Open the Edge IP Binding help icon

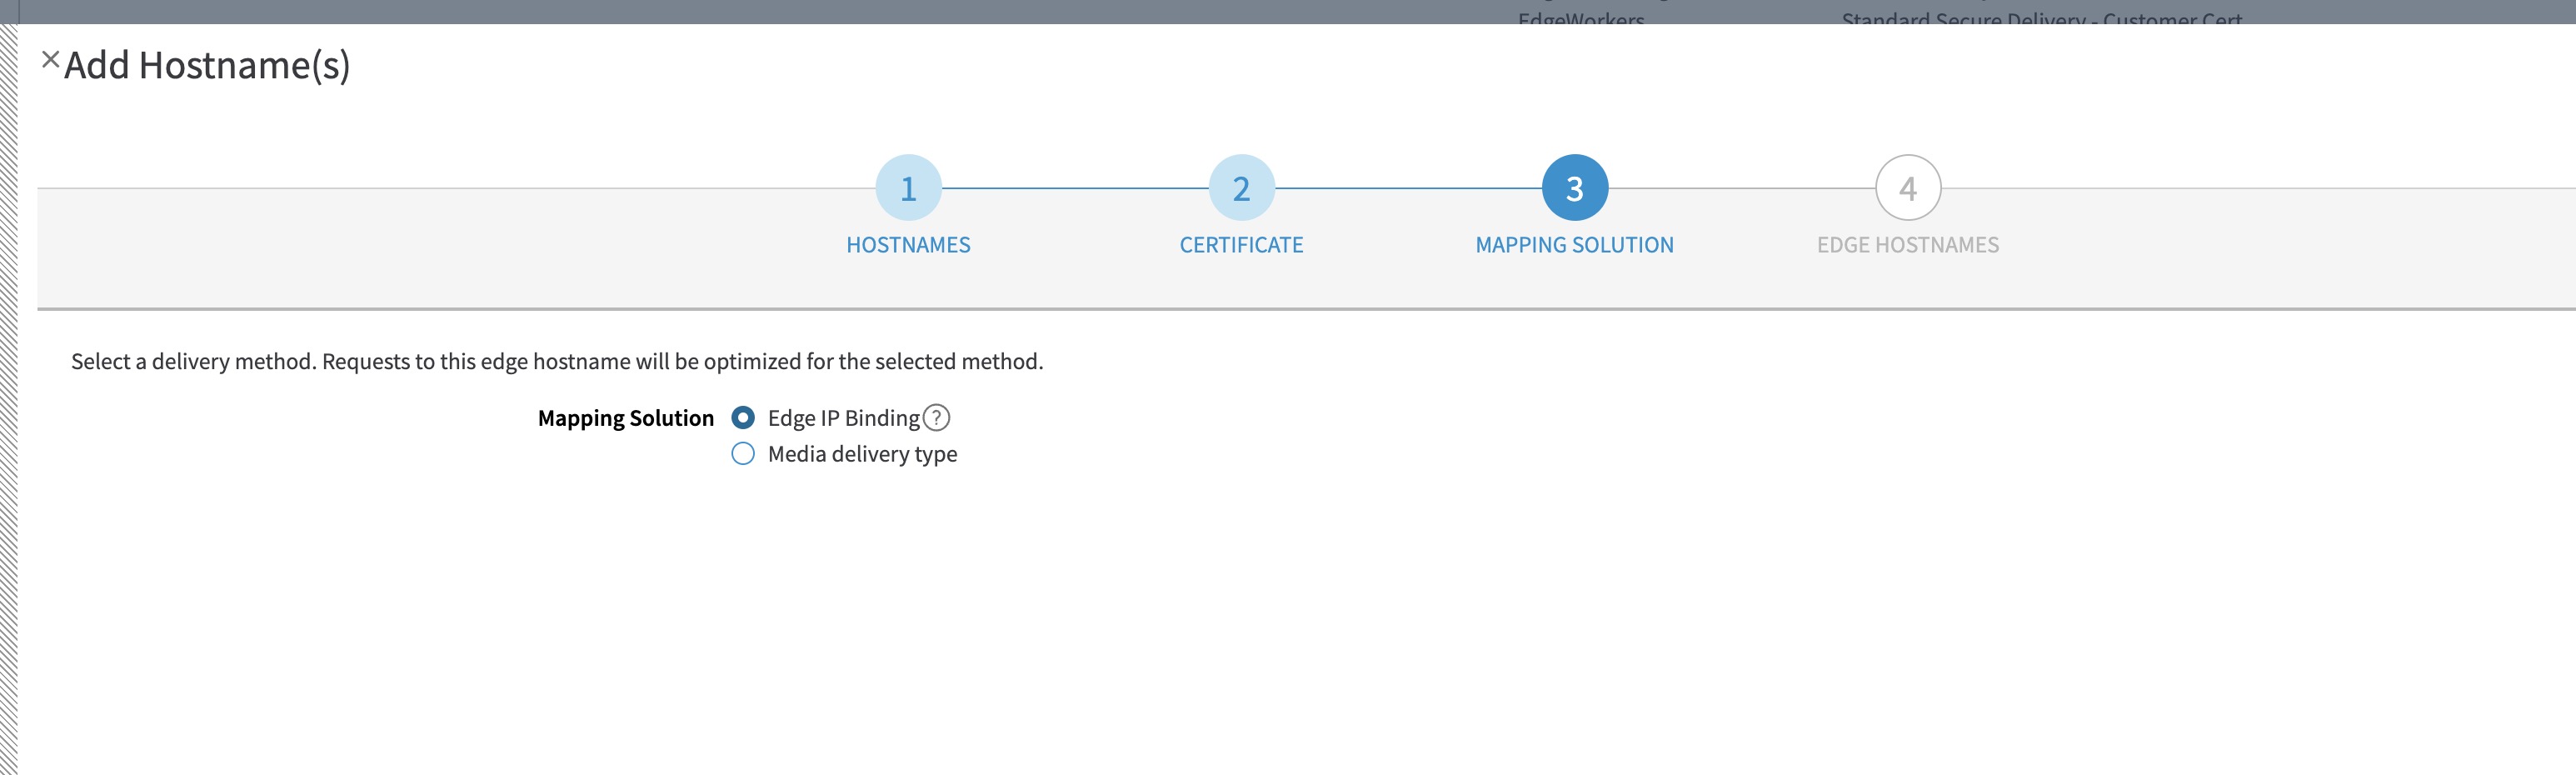936,418
